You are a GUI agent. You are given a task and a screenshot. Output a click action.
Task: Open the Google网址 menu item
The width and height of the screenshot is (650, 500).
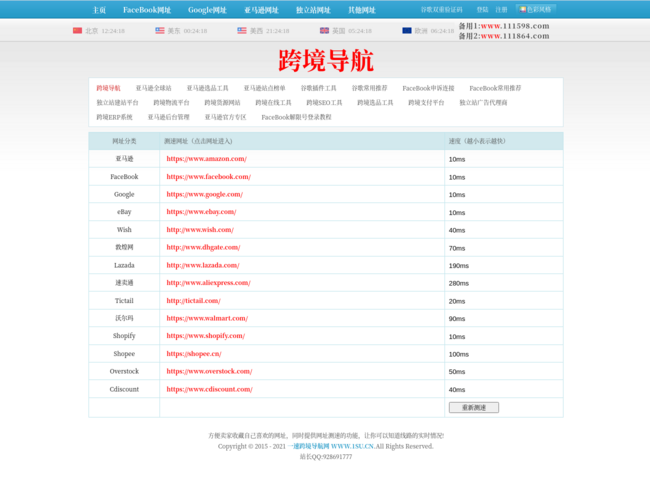point(207,10)
